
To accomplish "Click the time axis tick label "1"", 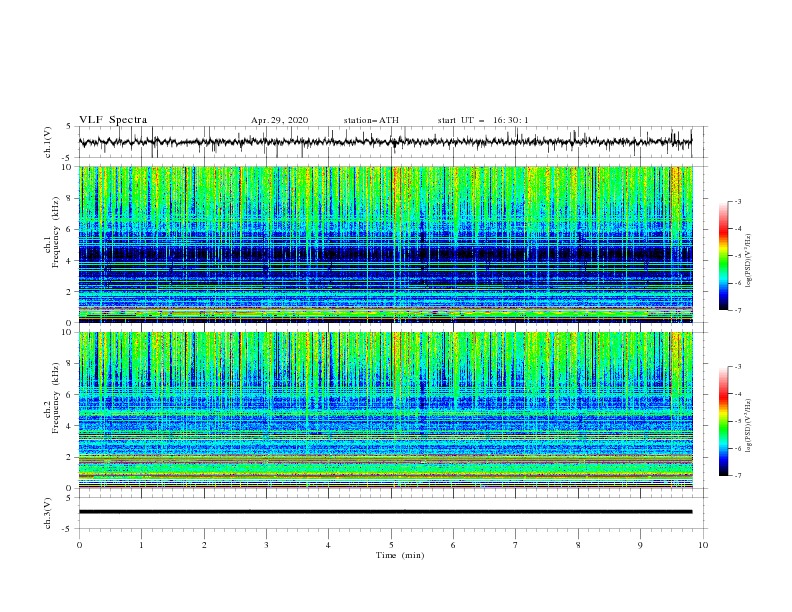I will (x=141, y=545).
